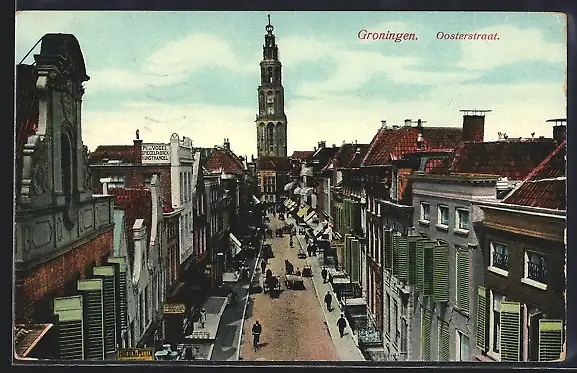The height and width of the screenshot is (373, 577).
Task: Click the green shutter at the bottom right corner
Action: pyautogui.click(x=551, y=339)
